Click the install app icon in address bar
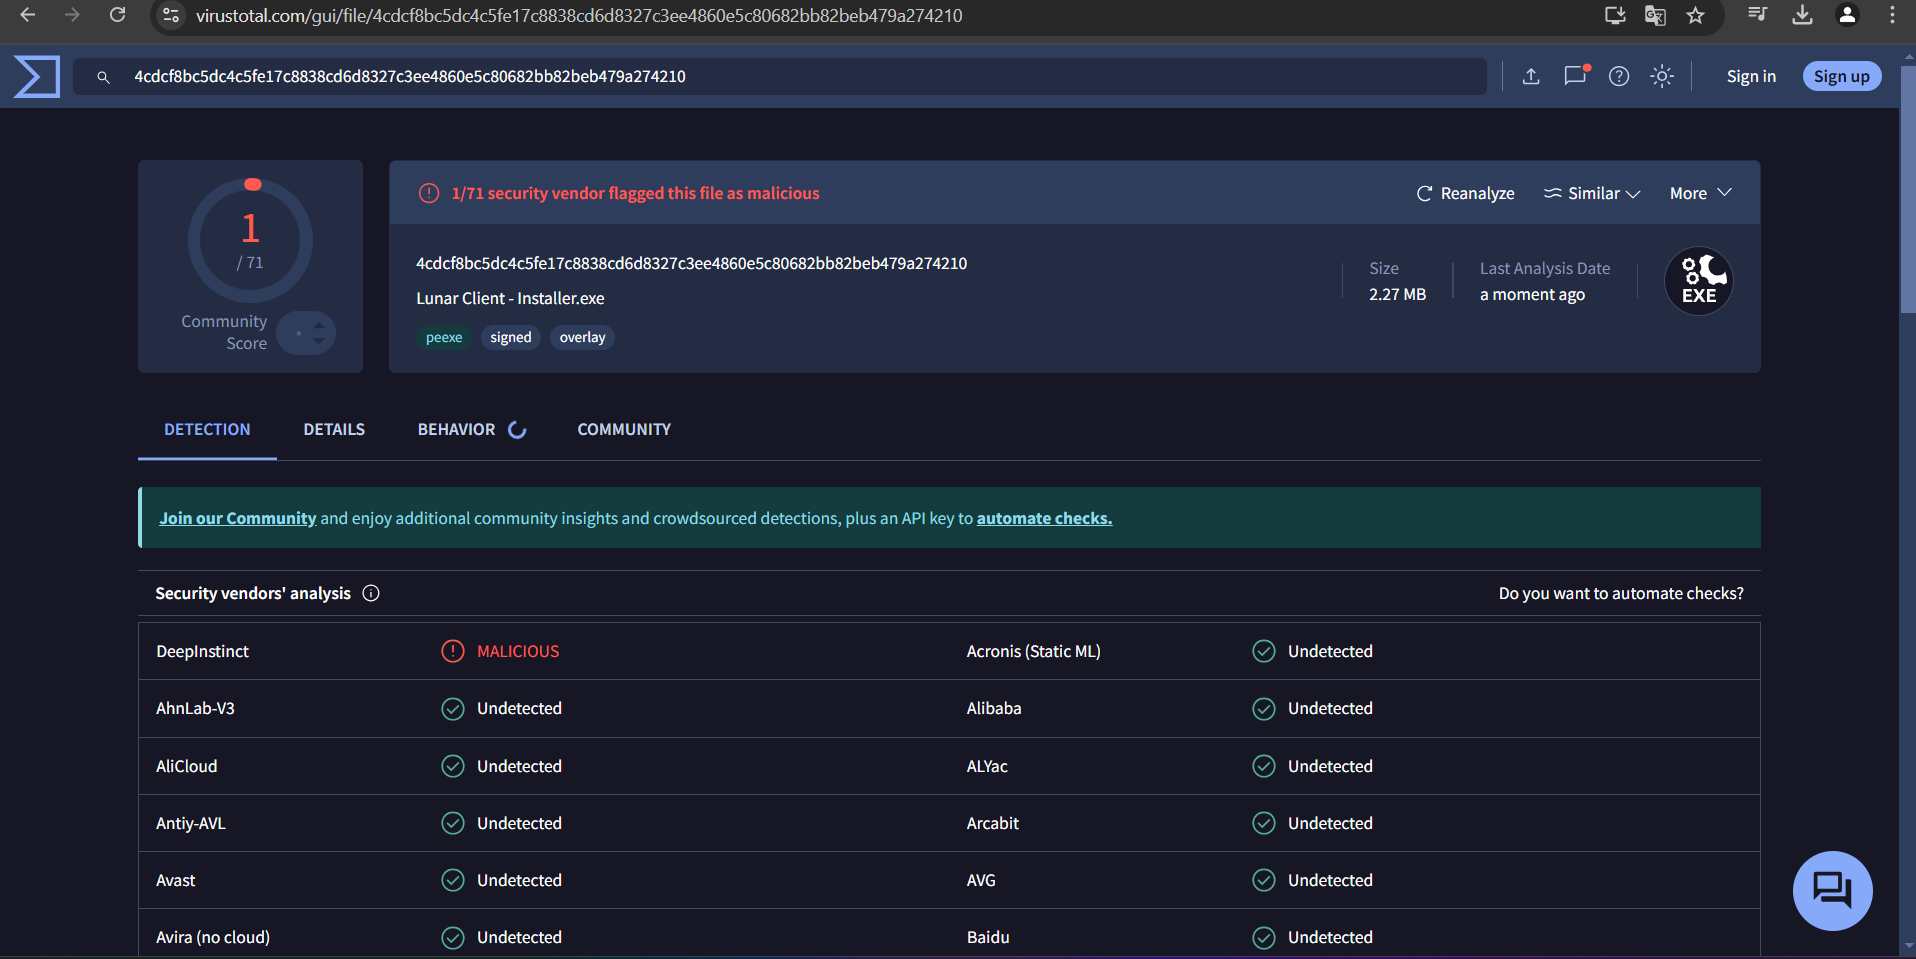This screenshot has width=1916, height=959. pos(1615,15)
